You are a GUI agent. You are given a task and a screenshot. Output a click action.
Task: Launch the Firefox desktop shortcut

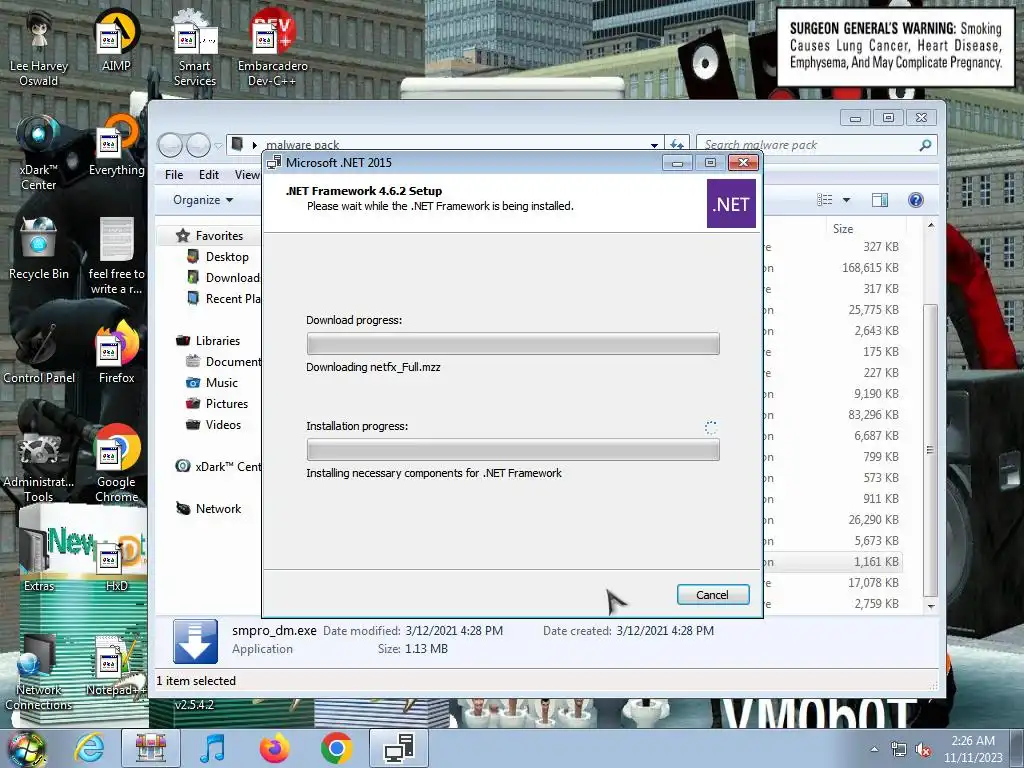coord(116,353)
